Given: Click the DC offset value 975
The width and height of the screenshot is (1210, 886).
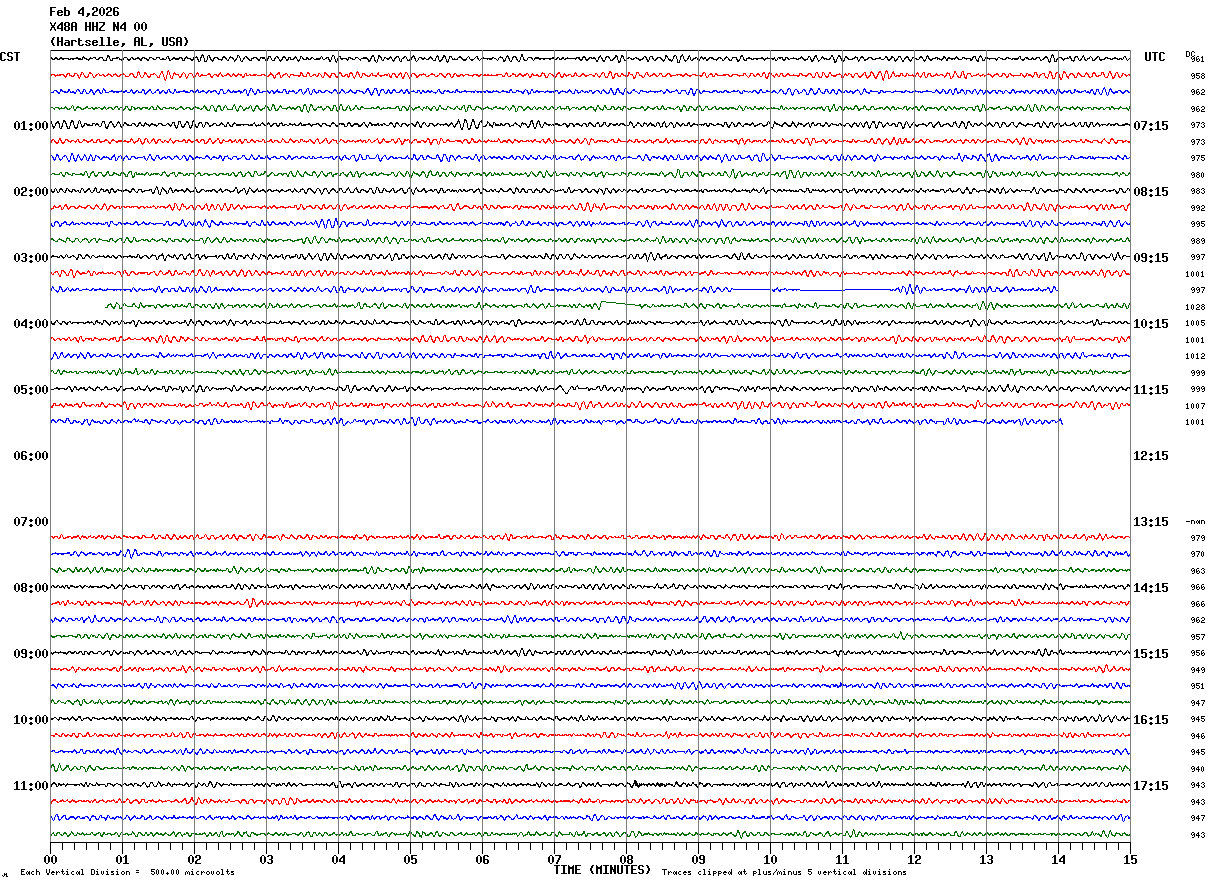Looking at the screenshot, I should click(1197, 159).
